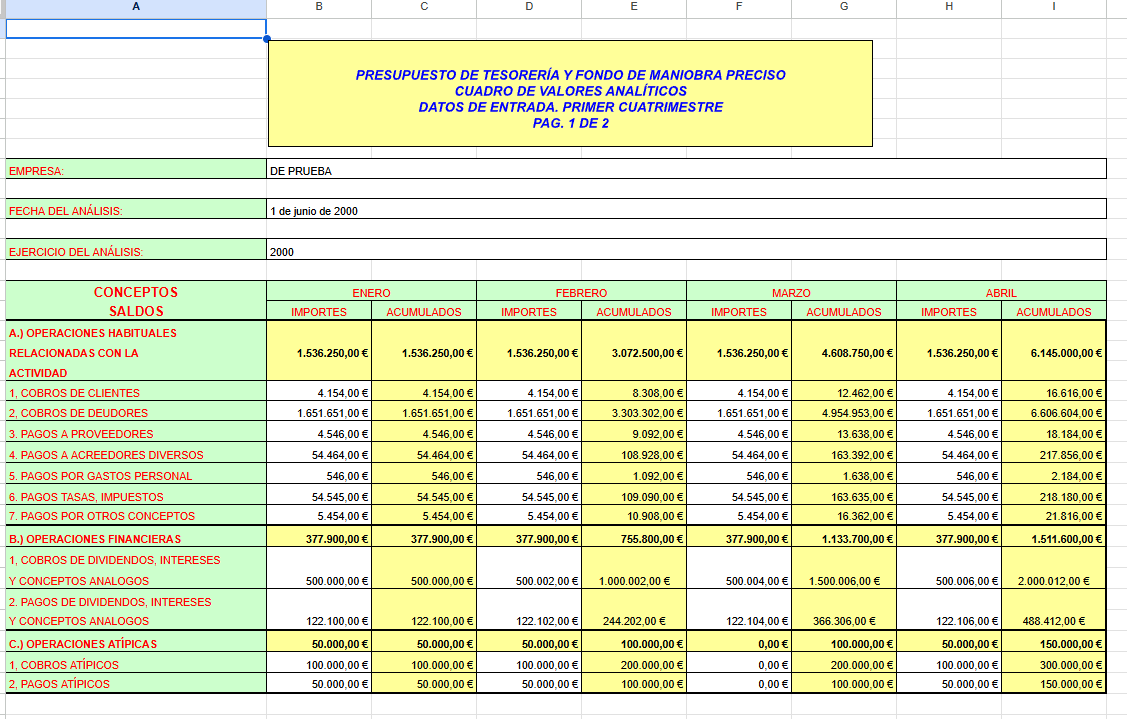Select the '1 de junio de 2000' date cell

click(x=686, y=211)
